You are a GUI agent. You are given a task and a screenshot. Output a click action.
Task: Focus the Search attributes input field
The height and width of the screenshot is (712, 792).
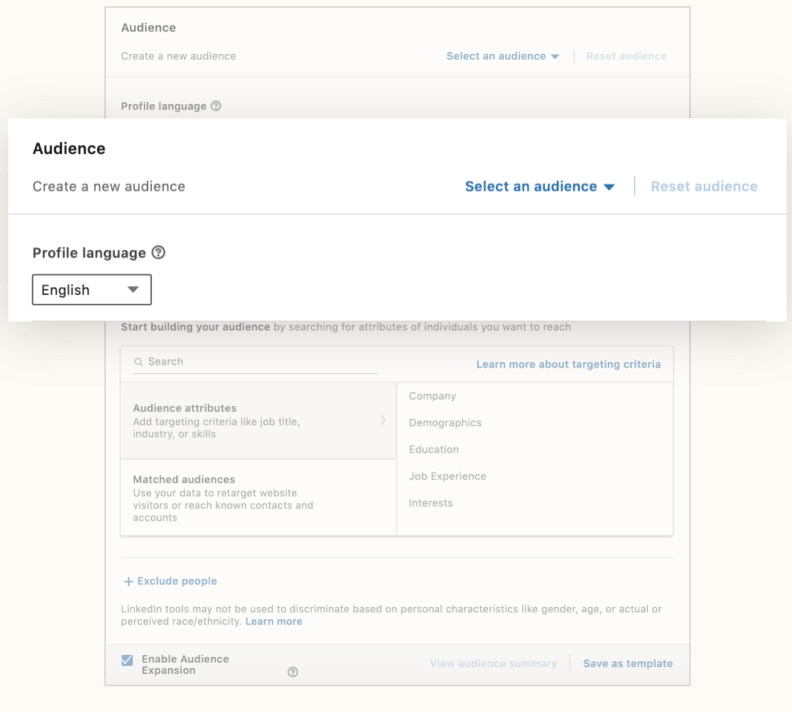pos(255,362)
